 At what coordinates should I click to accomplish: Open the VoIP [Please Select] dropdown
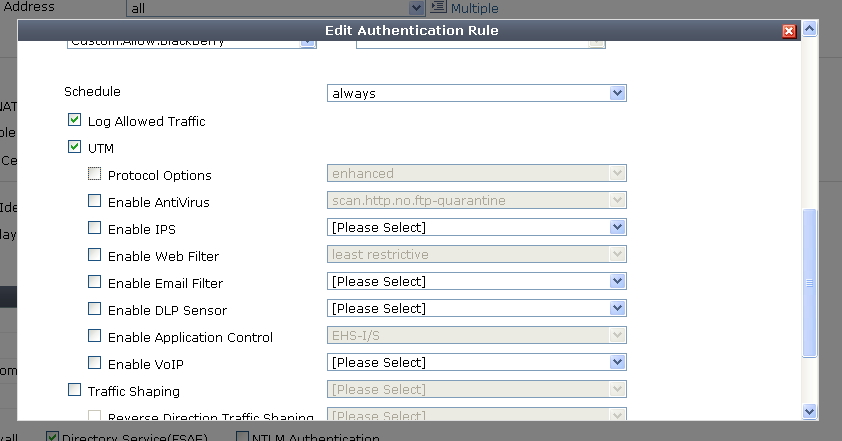pyautogui.click(x=477, y=363)
